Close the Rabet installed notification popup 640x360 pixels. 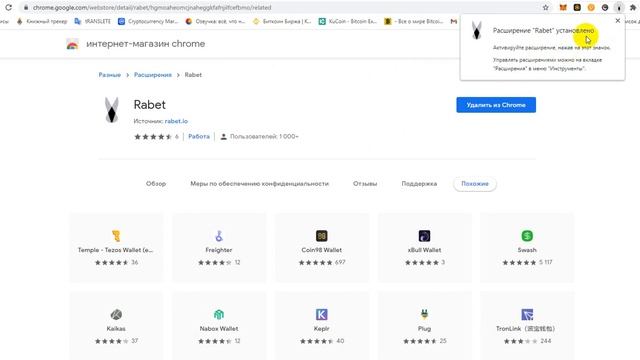618,20
